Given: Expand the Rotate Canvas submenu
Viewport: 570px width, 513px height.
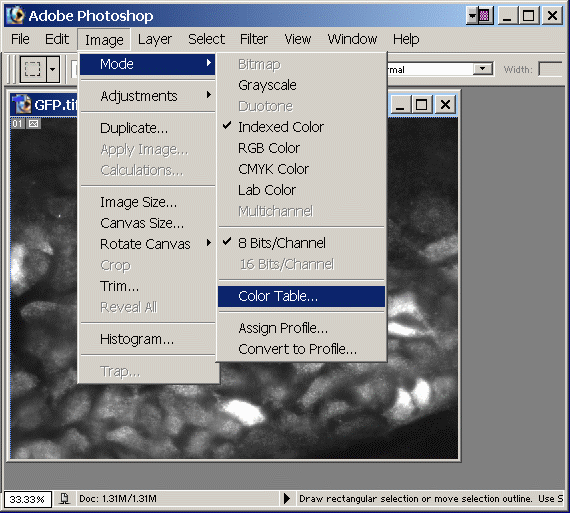Looking at the screenshot, I should [x=148, y=244].
